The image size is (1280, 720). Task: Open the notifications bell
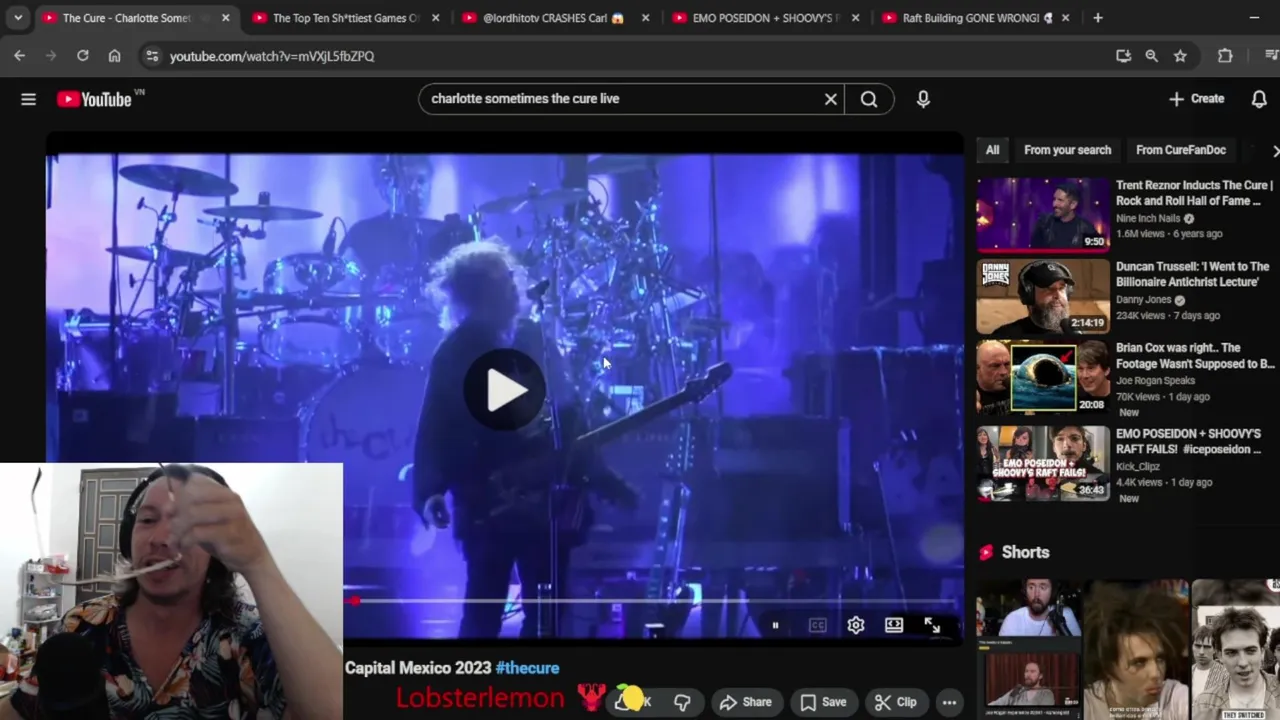tap(1259, 99)
